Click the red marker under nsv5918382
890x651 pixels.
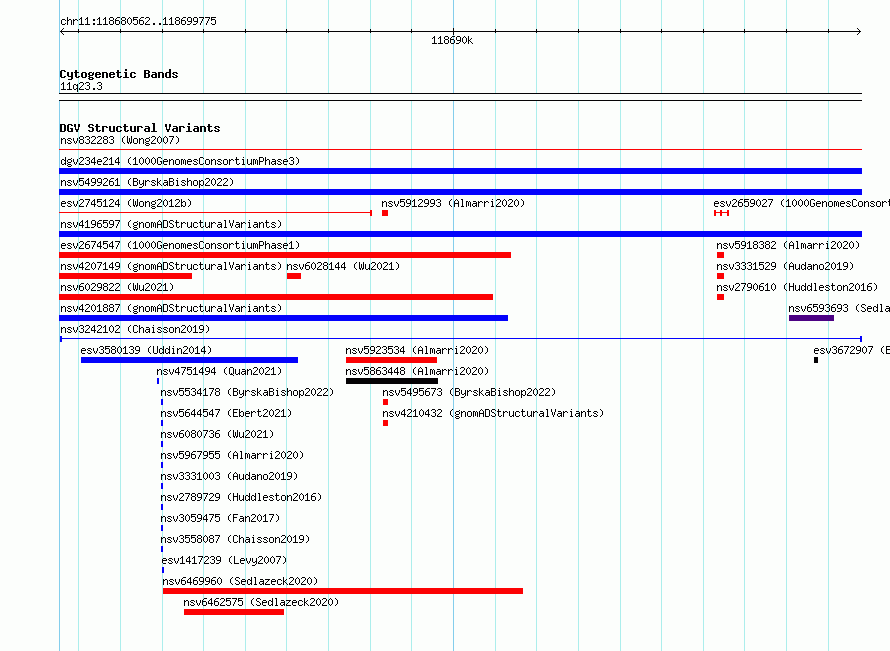point(720,255)
